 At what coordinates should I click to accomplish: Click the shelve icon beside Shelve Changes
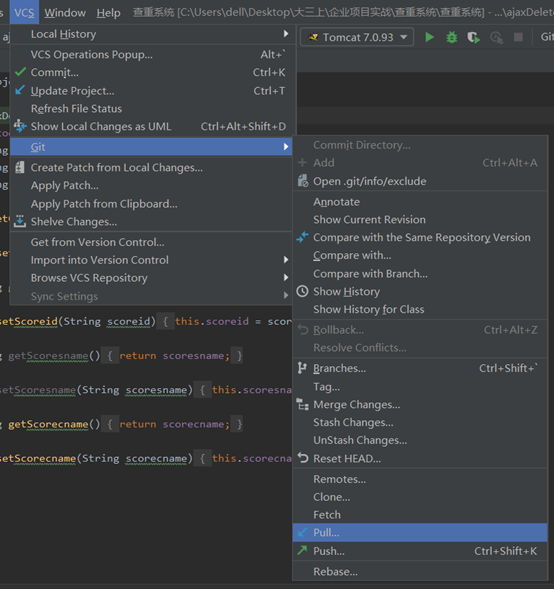(x=20, y=221)
